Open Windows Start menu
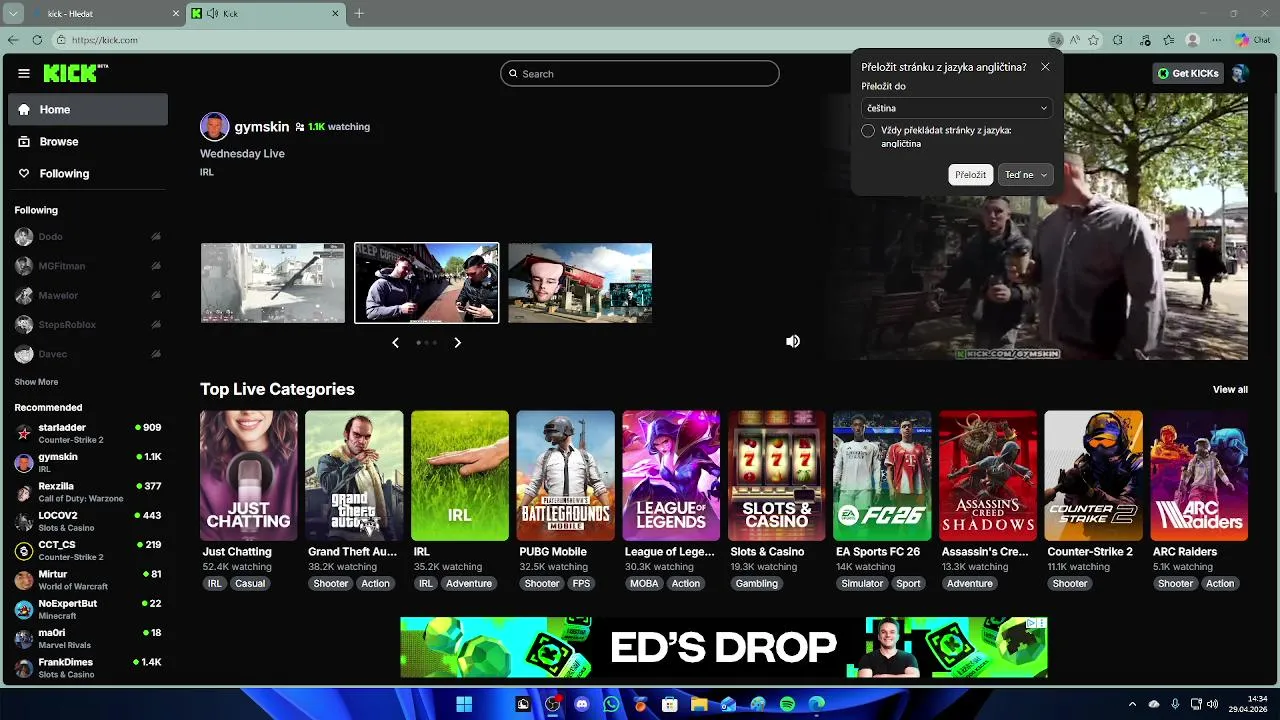 464,704
